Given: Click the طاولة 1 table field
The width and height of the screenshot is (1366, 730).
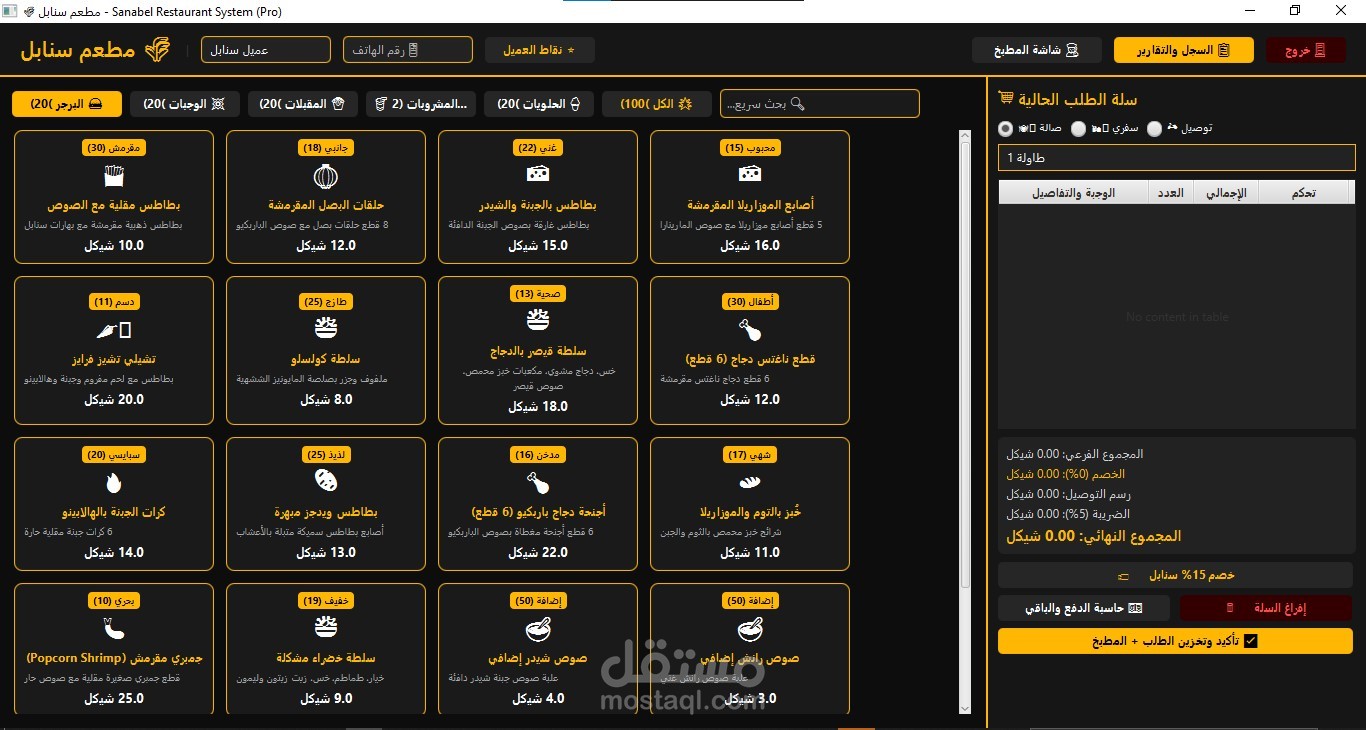Looking at the screenshot, I should tap(1177, 158).
